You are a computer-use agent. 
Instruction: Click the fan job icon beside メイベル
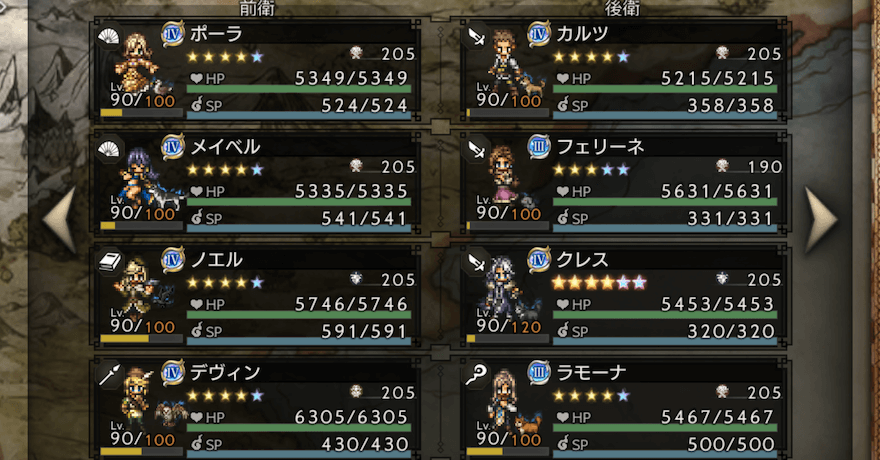click(108, 150)
